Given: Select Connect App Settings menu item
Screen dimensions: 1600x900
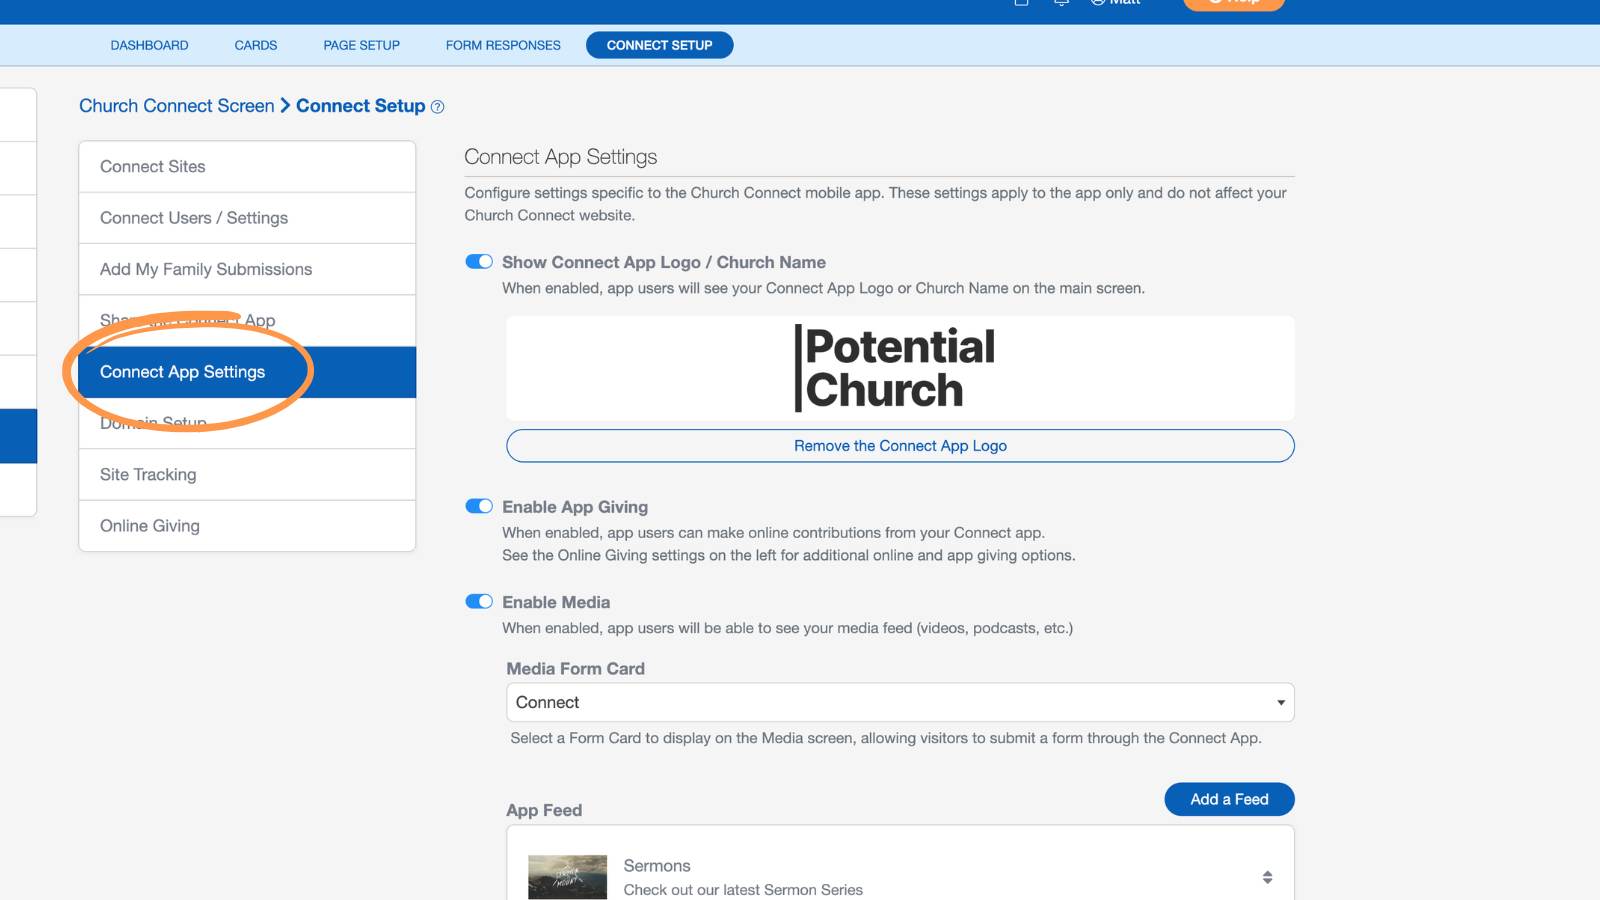Looking at the screenshot, I should (247, 372).
